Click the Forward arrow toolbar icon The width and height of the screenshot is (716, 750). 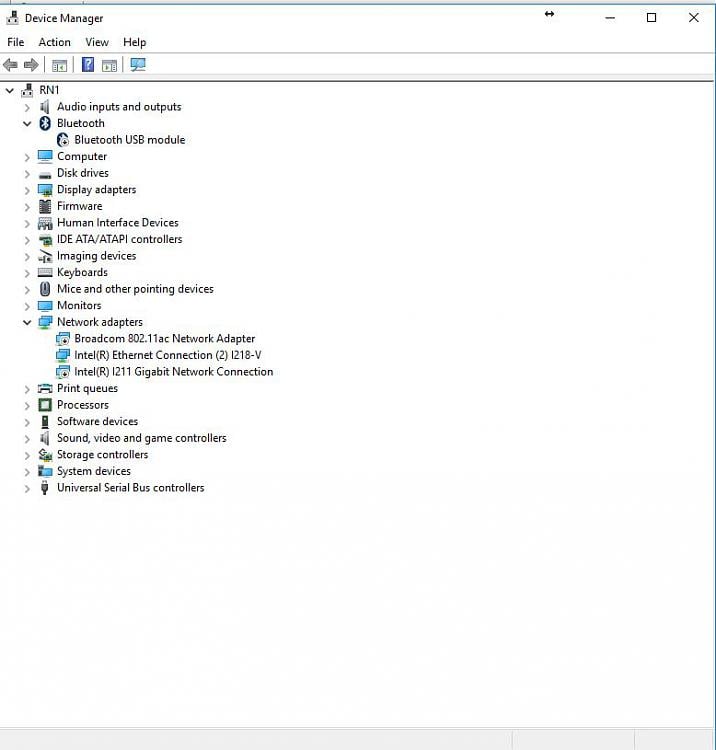tap(31, 65)
